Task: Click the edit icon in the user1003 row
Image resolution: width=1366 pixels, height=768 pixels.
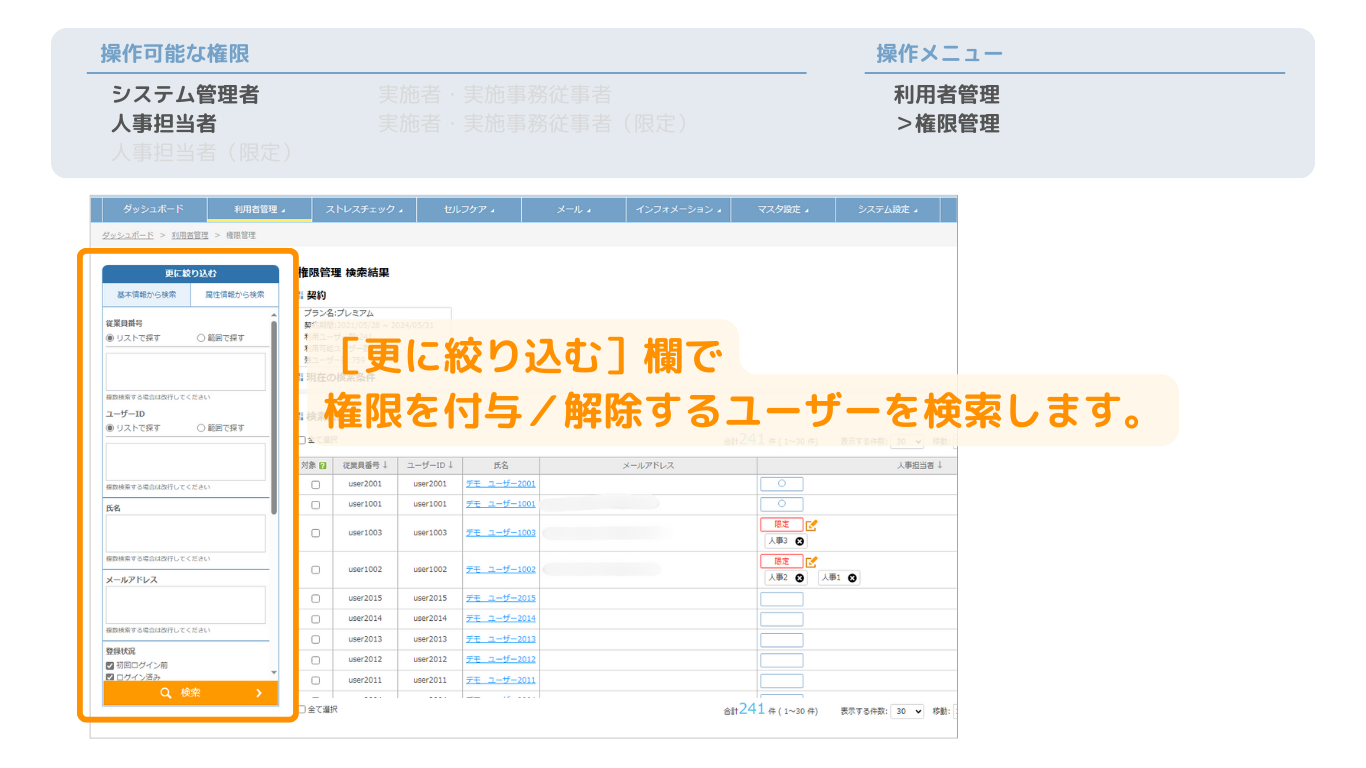Action: click(x=812, y=525)
